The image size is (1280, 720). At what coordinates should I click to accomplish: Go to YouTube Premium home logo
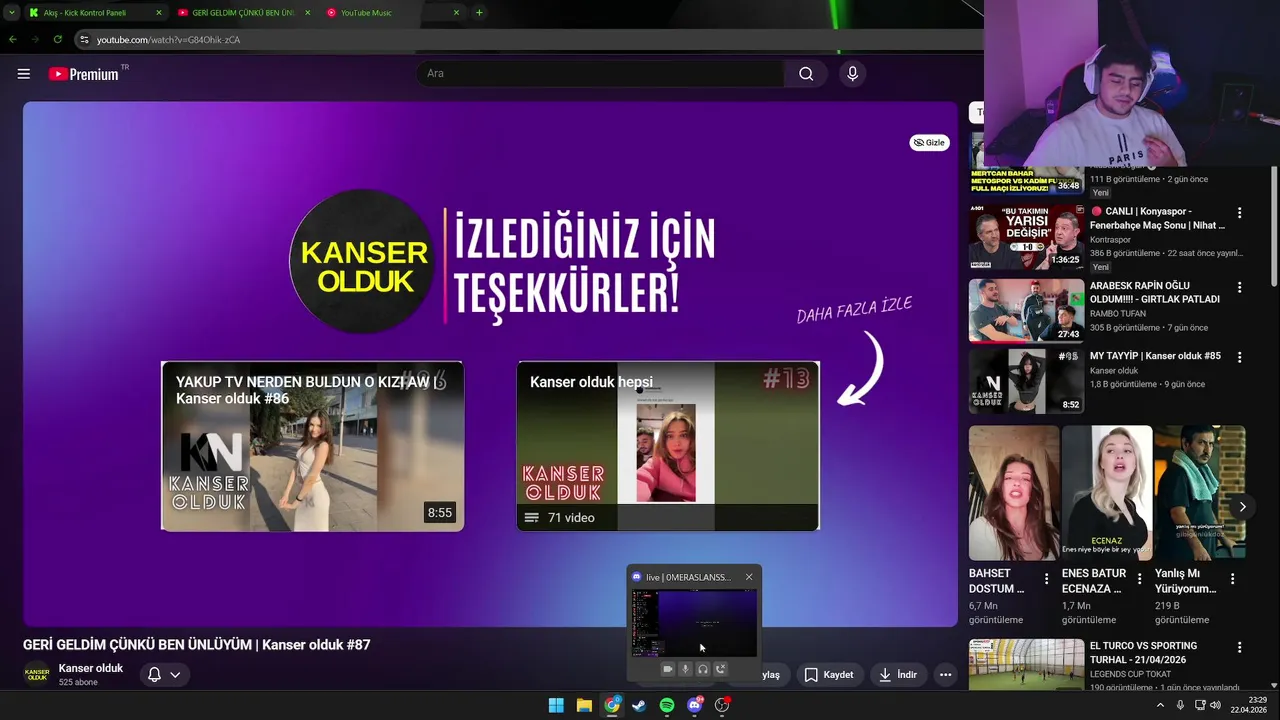point(84,74)
